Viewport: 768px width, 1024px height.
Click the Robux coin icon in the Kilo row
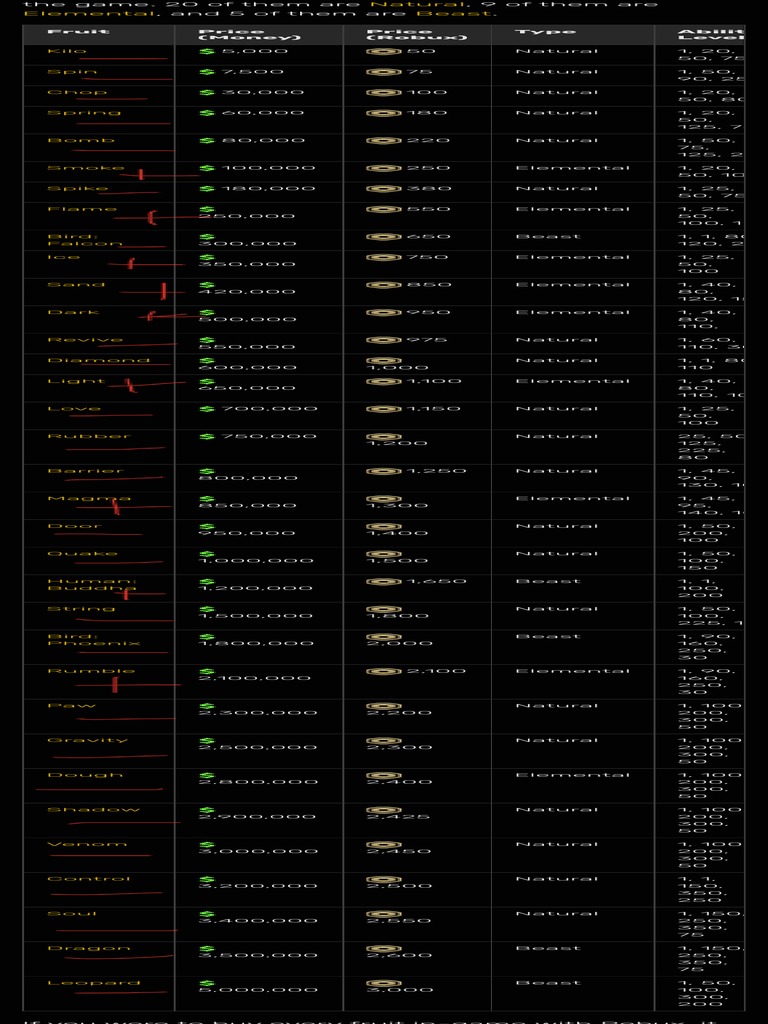383,51
